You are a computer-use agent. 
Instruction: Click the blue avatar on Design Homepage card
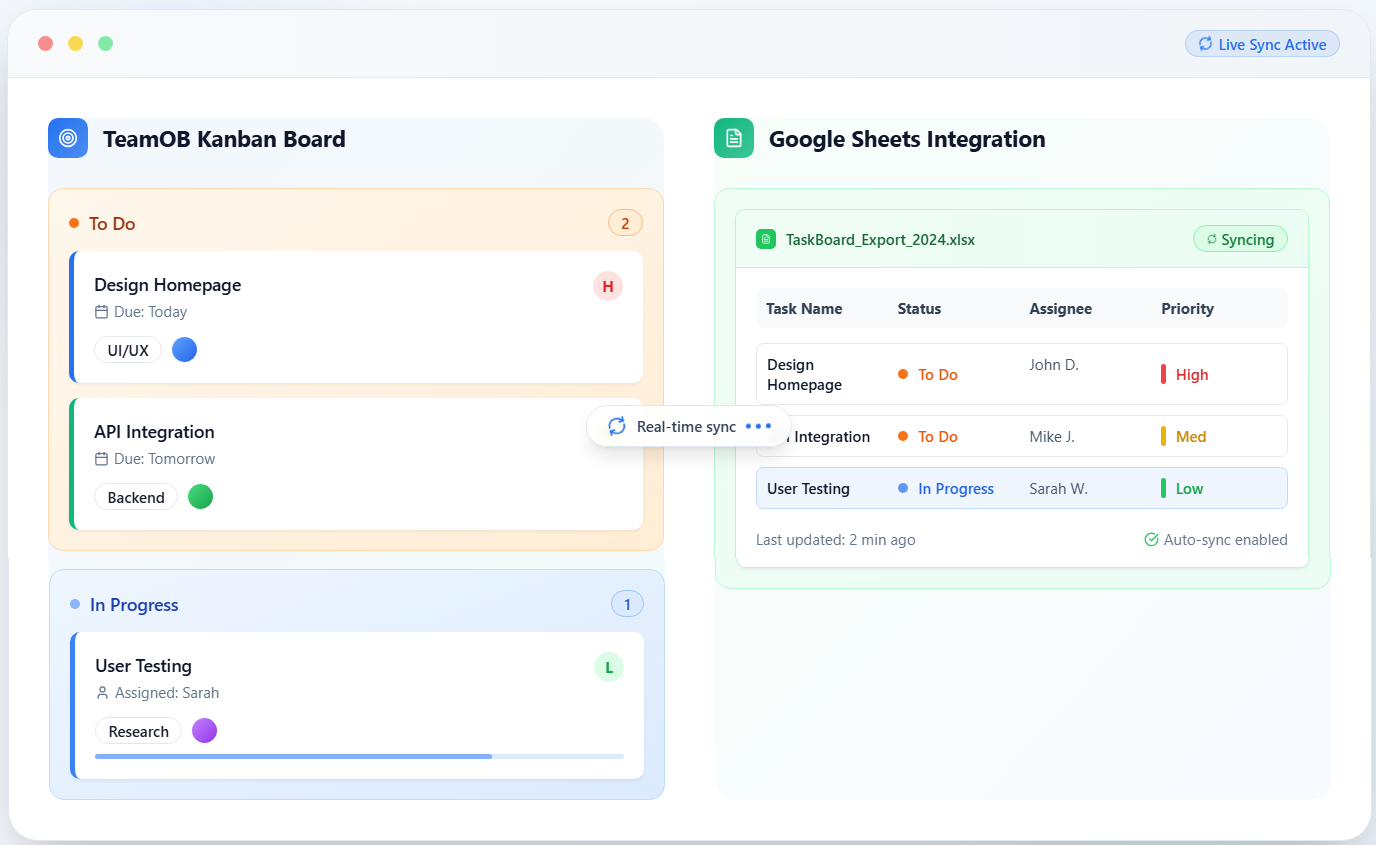(184, 349)
